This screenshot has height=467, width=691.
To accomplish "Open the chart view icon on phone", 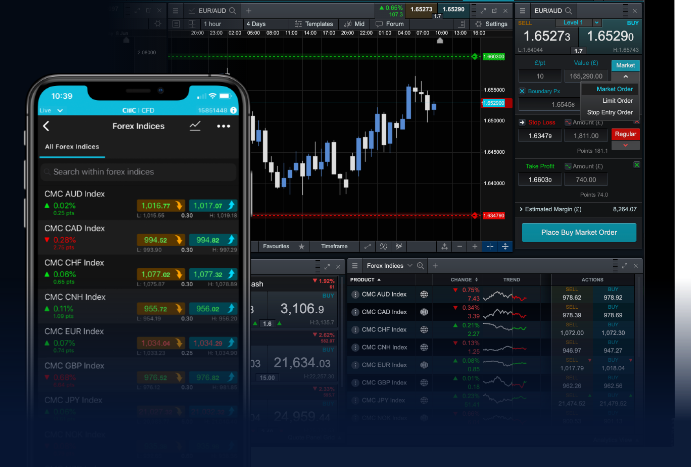I will click(195, 126).
